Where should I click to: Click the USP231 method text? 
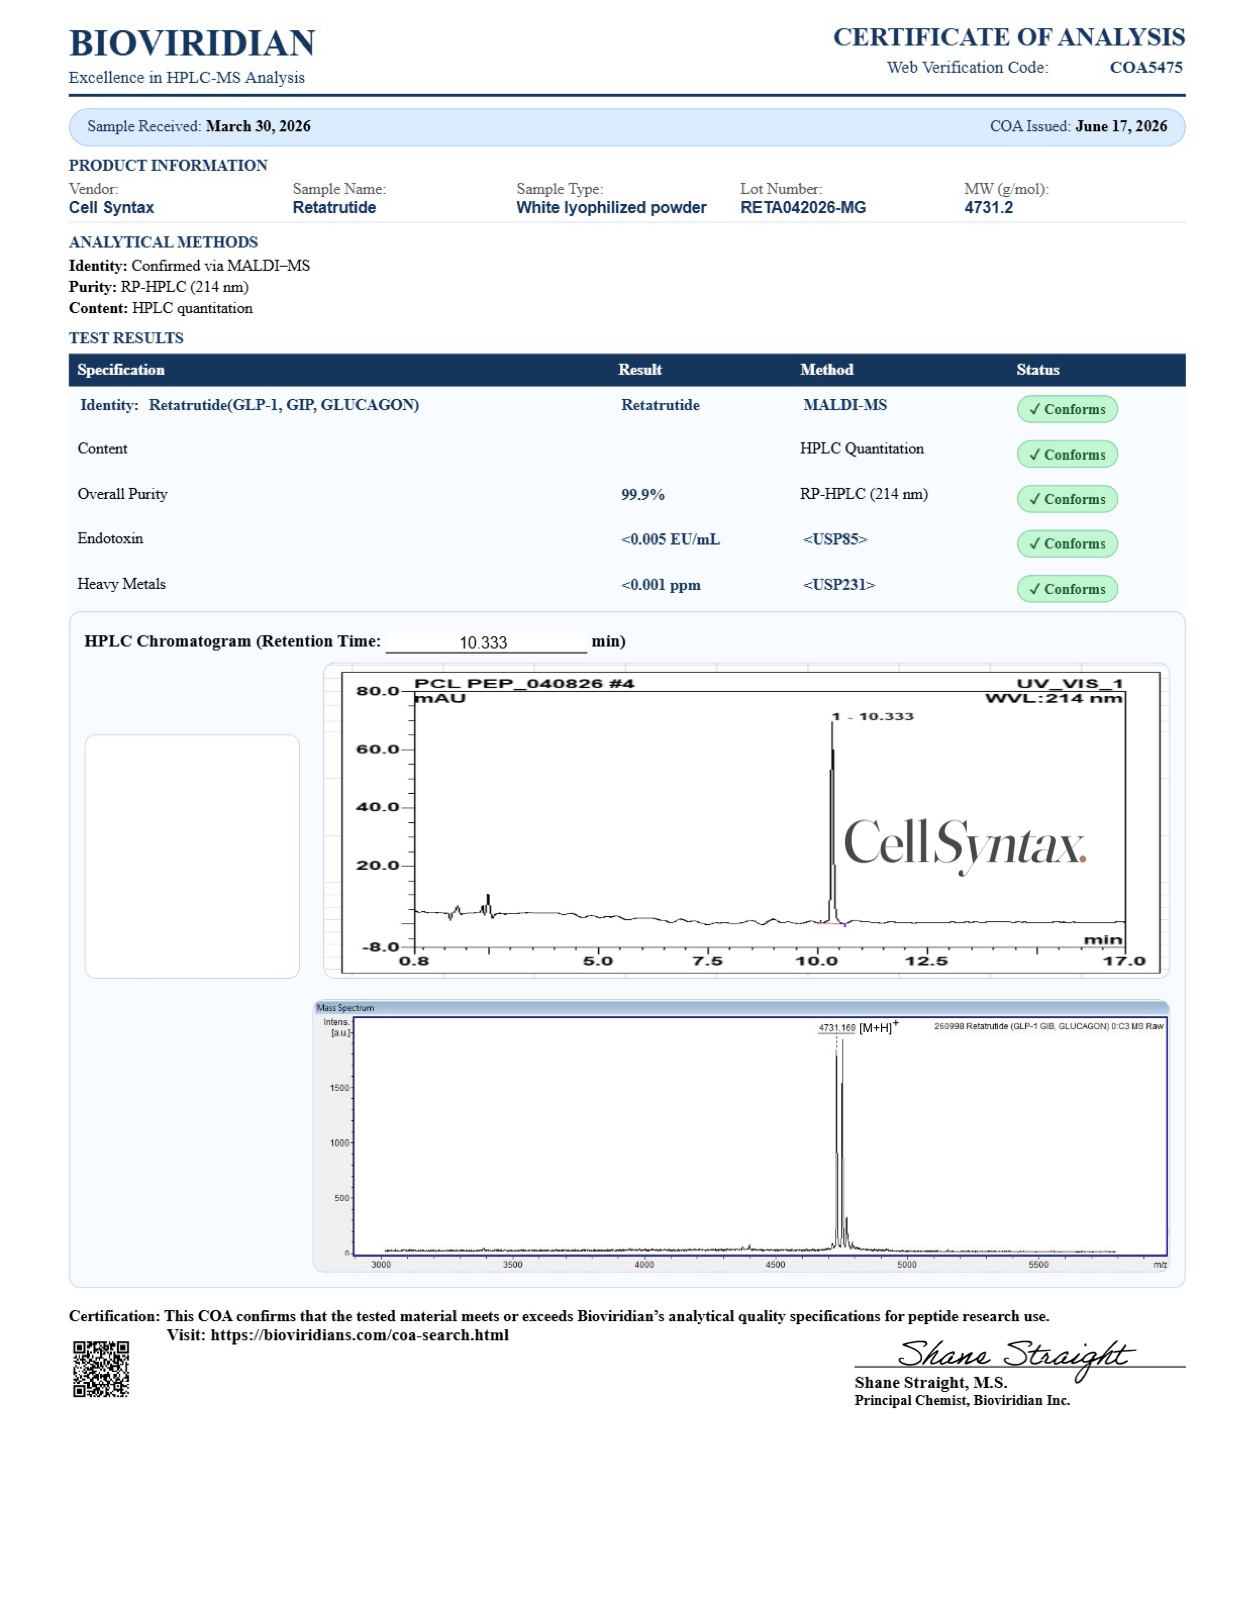[x=839, y=585]
